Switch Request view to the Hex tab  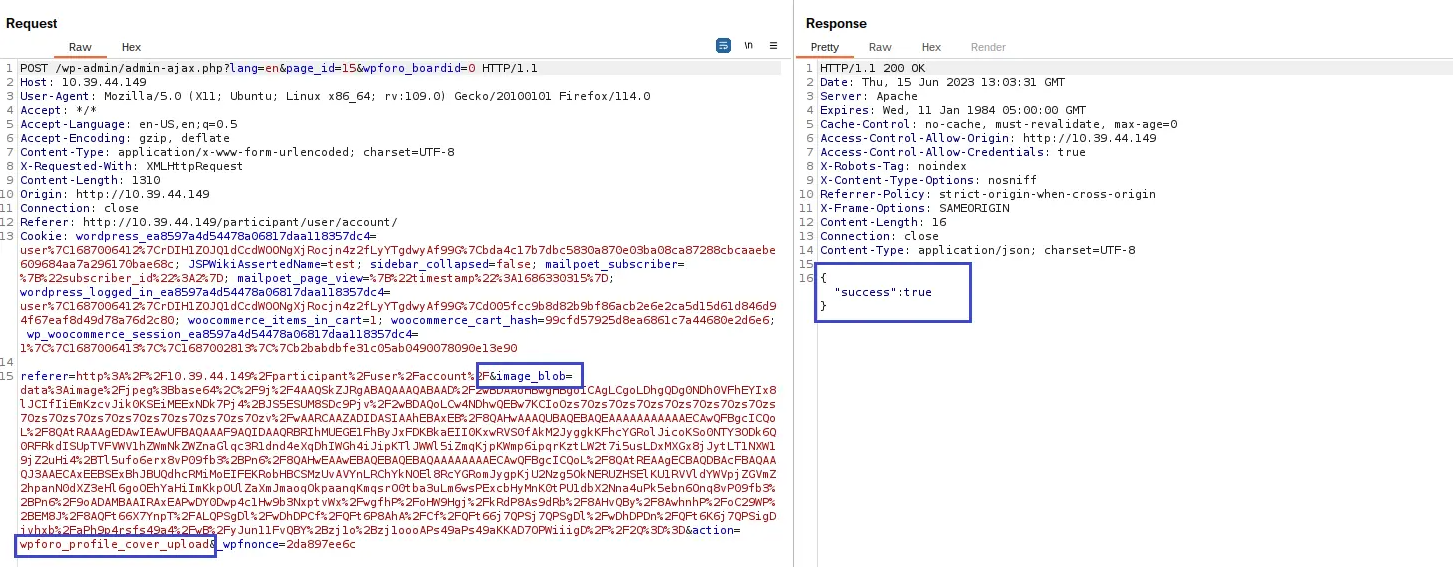131,47
